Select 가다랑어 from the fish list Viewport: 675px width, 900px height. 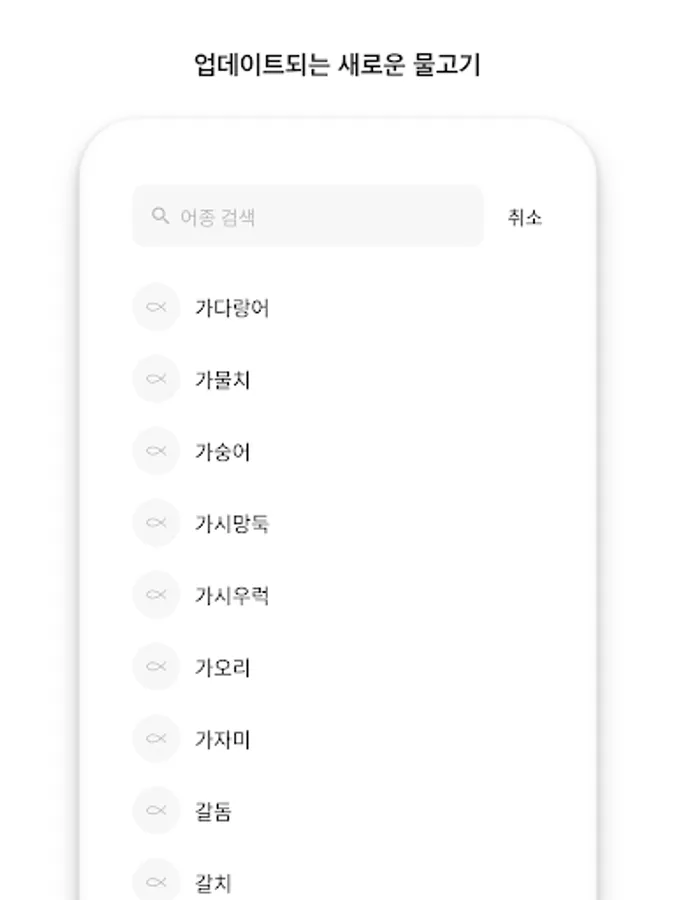click(232, 308)
